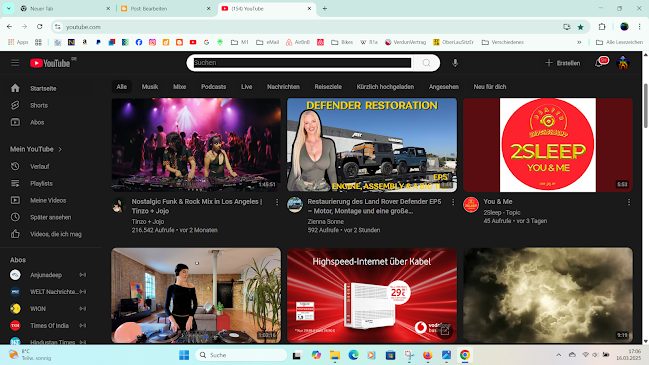Image resolution: width=649 pixels, height=365 pixels.
Task: Click the magnifier search button
Action: 426,63
